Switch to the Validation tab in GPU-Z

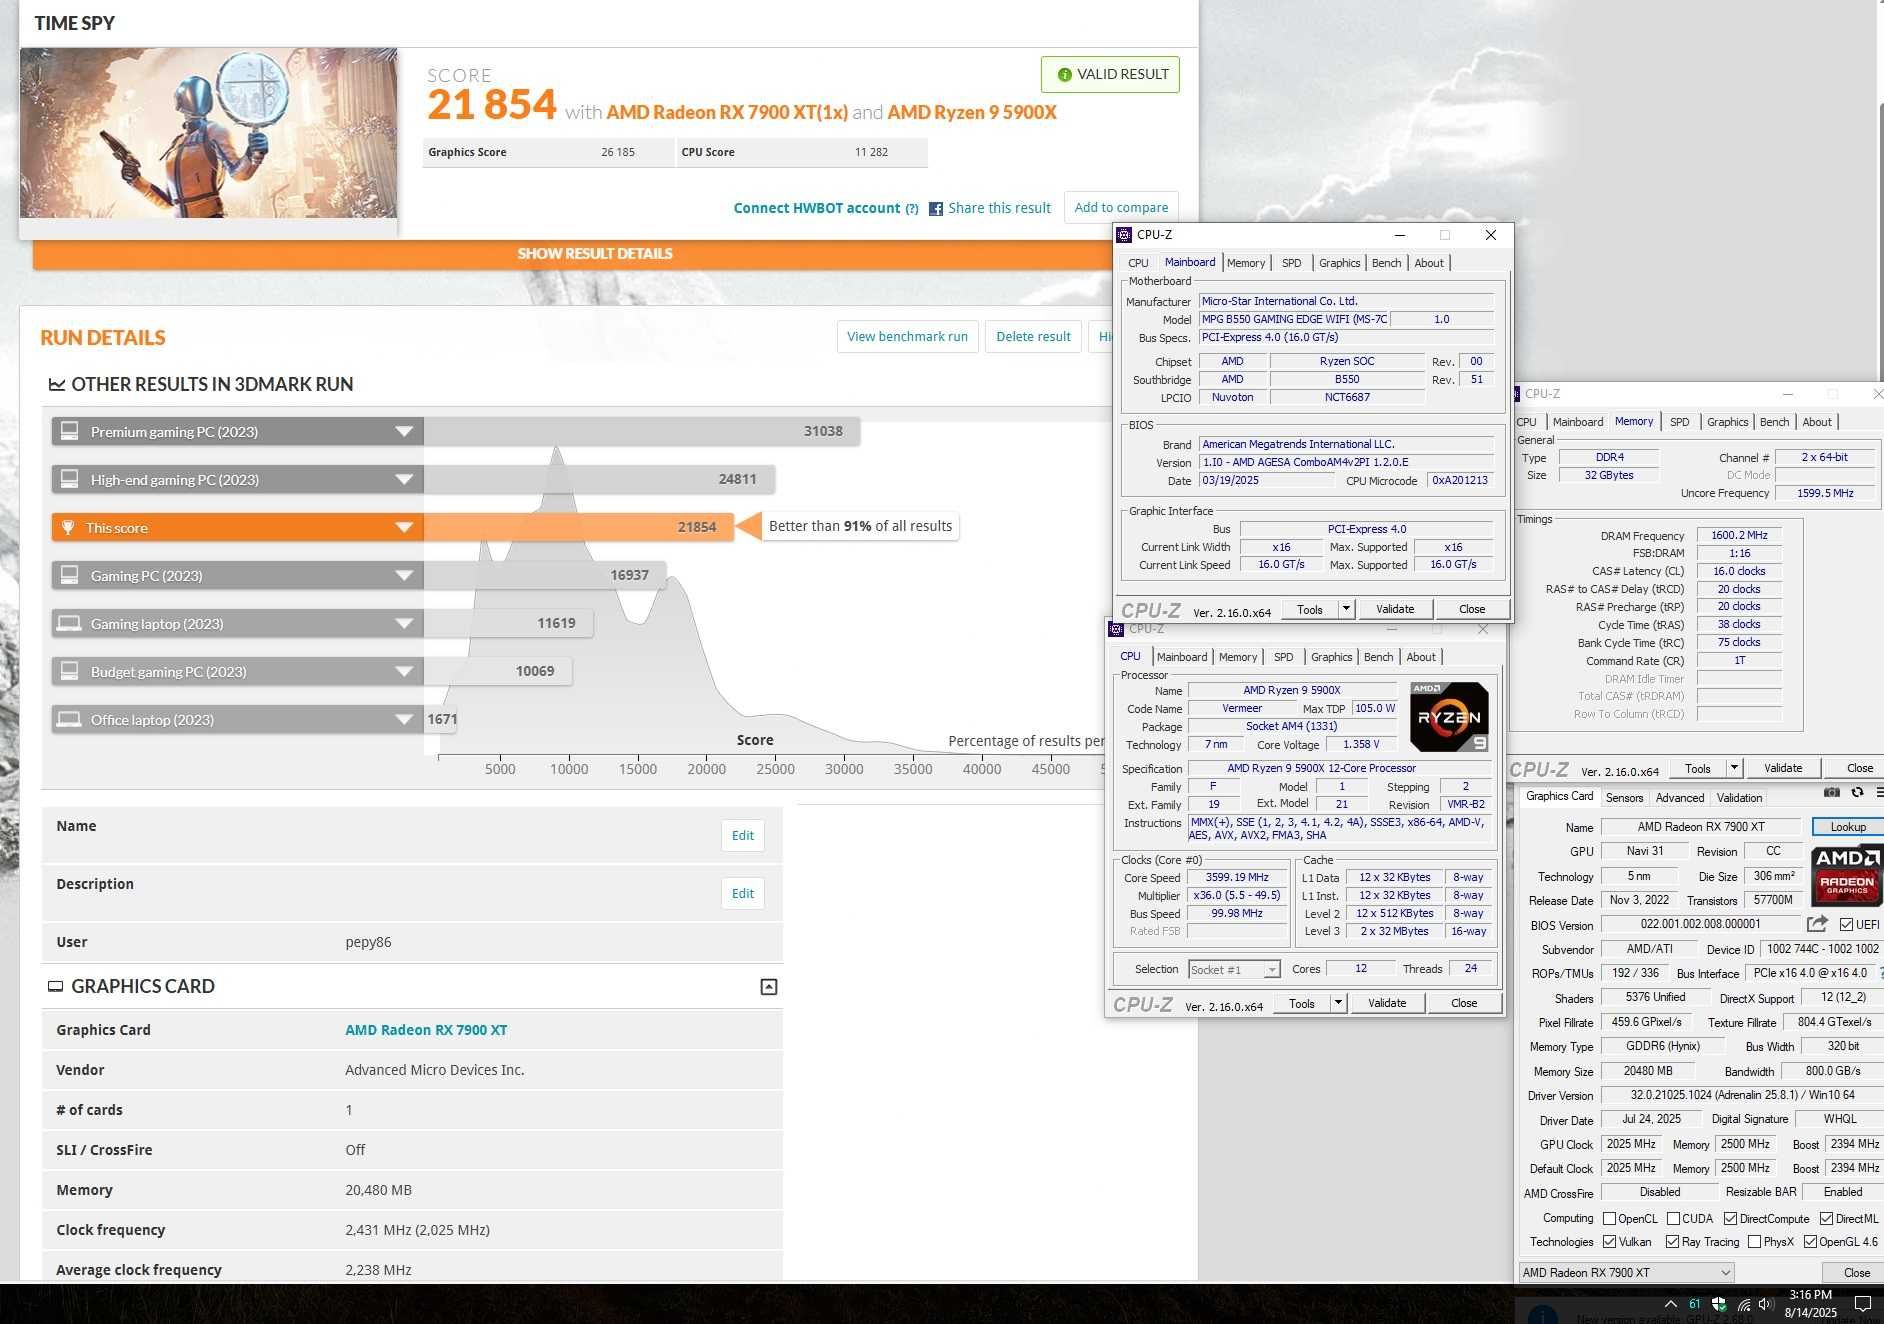pyautogui.click(x=1740, y=798)
